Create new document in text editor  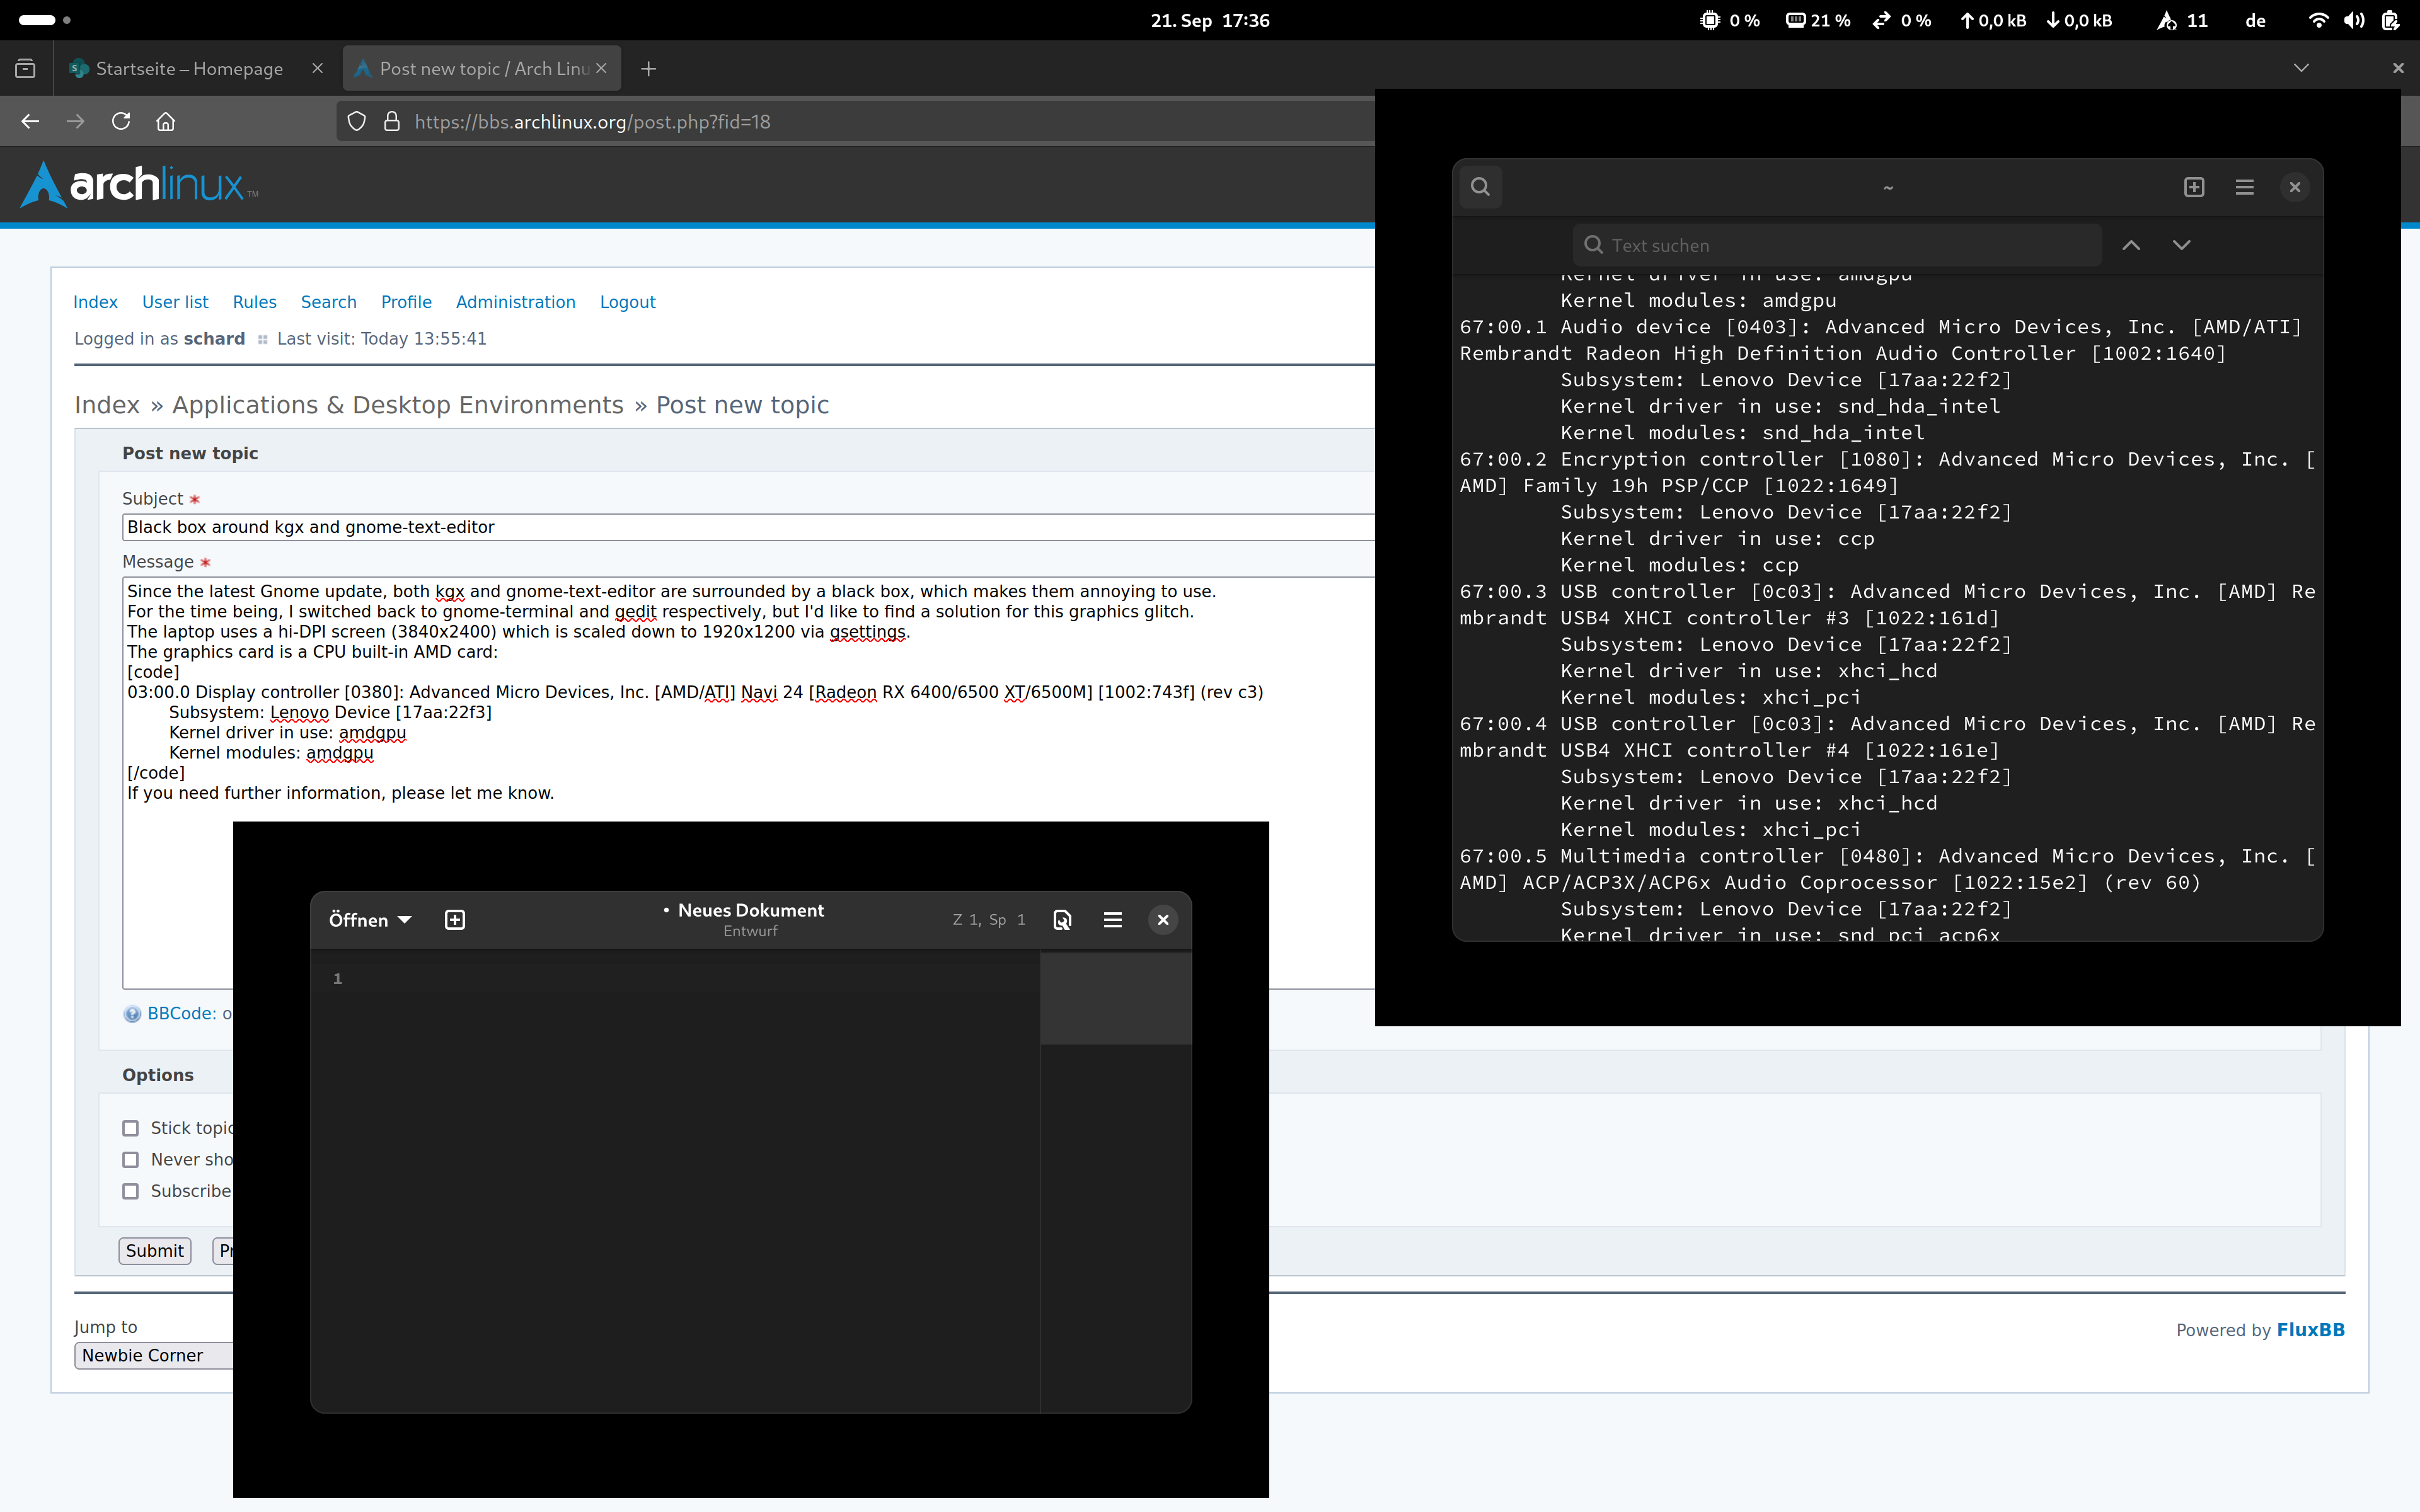pyautogui.click(x=455, y=920)
